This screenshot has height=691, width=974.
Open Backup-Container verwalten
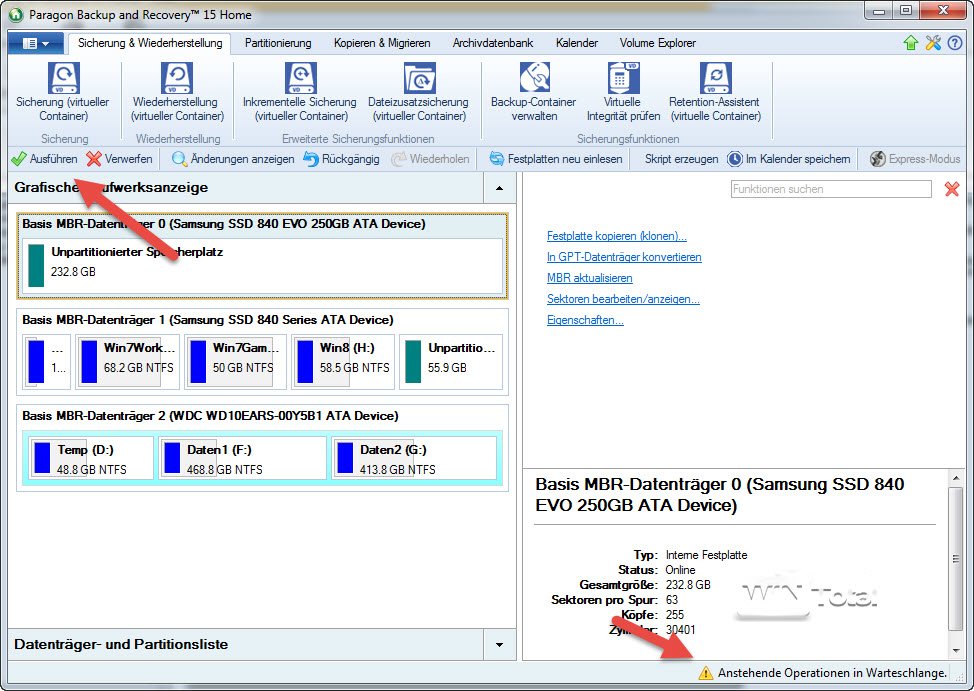[x=534, y=93]
